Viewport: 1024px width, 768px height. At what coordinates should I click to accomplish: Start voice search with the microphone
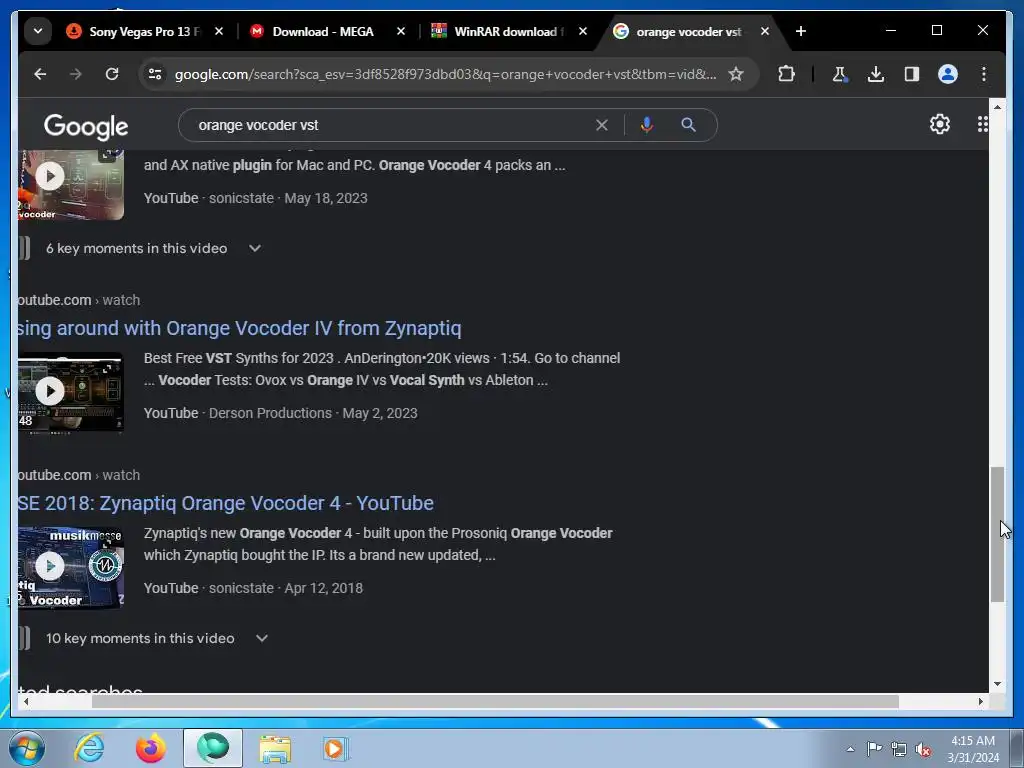[647, 125]
